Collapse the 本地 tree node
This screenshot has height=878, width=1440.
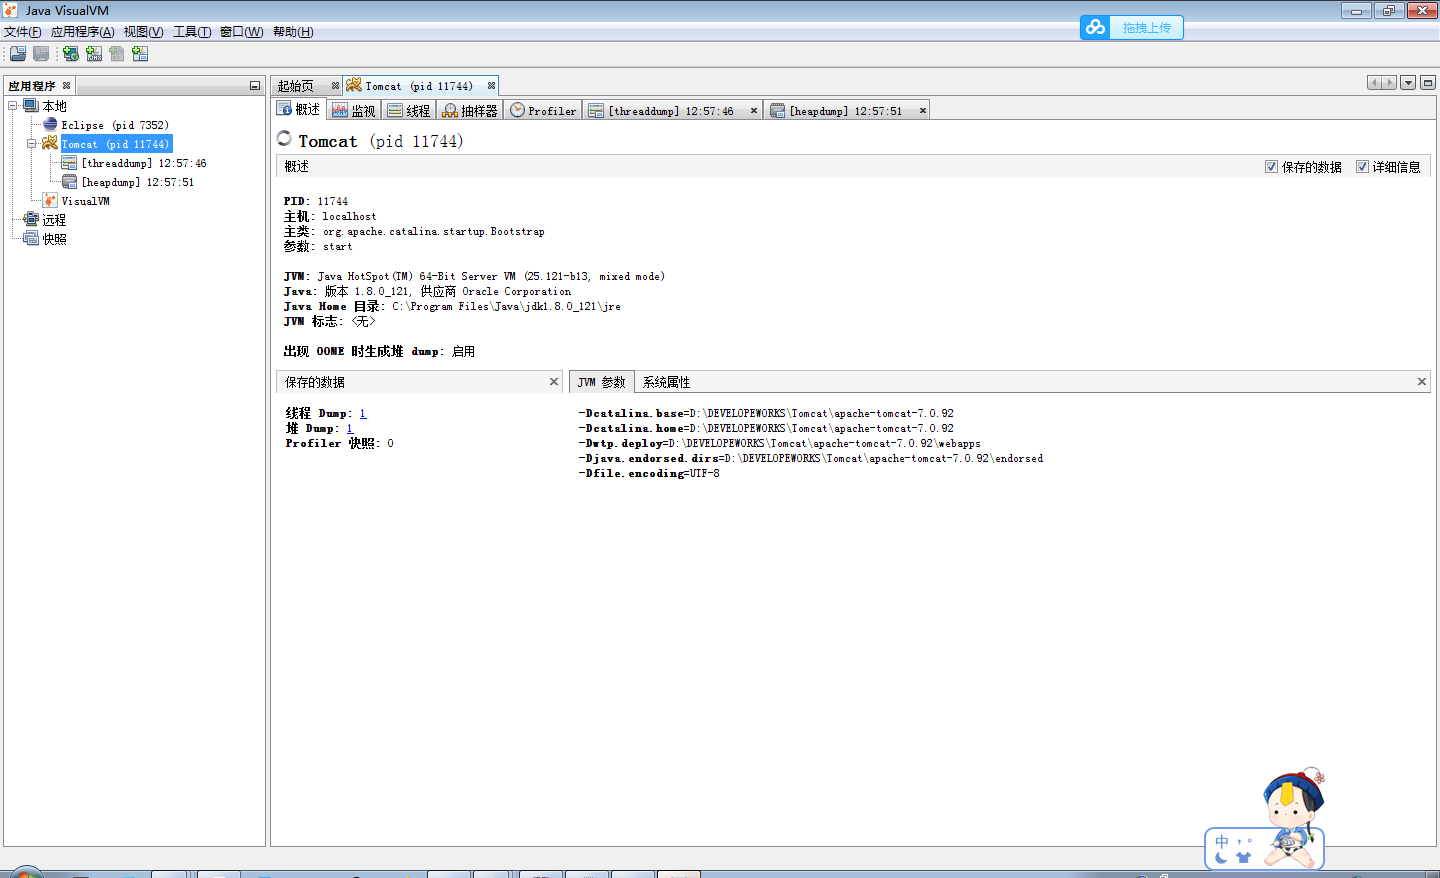(x=13, y=105)
